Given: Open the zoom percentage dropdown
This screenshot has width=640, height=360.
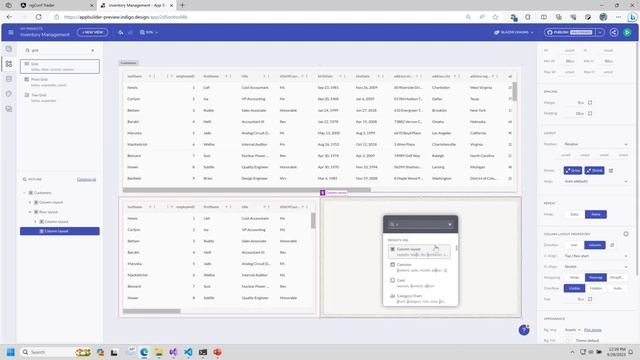Looking at the screenshot, I should tap(149, 32).
